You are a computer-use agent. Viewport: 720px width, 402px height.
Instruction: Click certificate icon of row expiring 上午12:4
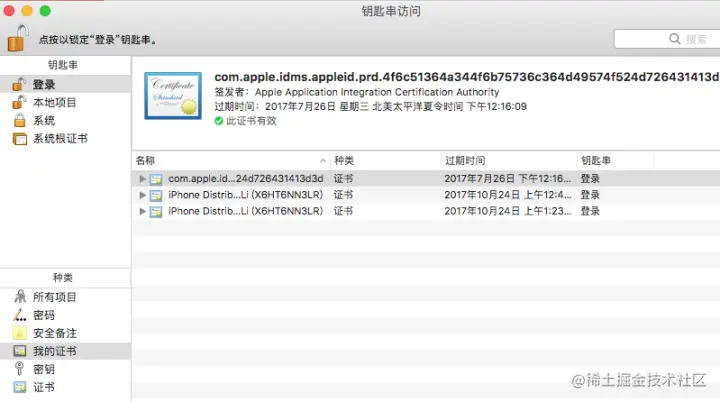tap(156, 195)
